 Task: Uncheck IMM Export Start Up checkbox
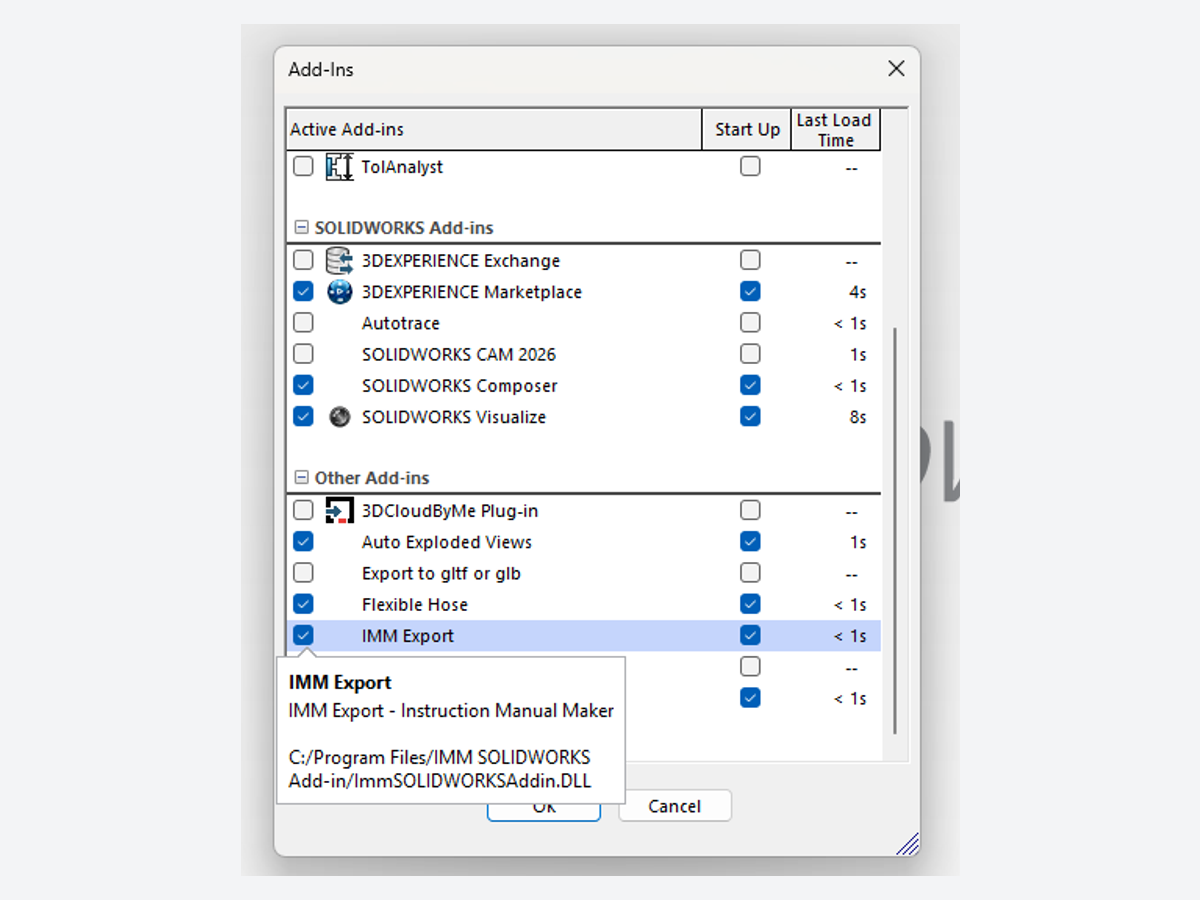coord(750,635)
